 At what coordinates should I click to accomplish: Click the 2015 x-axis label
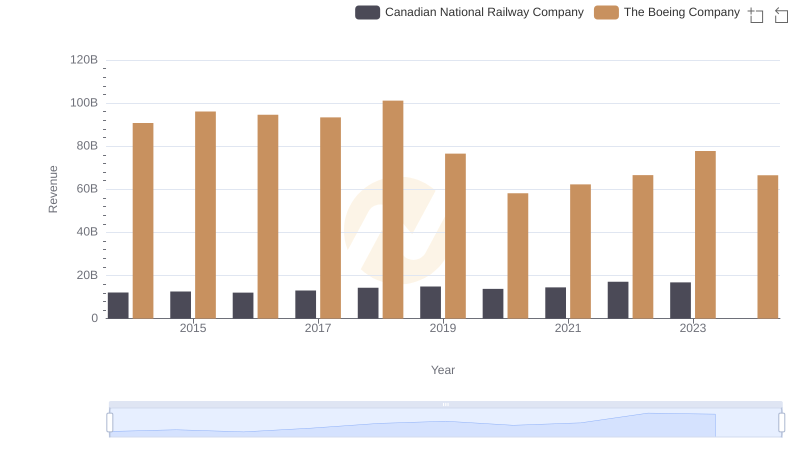click(x=193, y=328)
